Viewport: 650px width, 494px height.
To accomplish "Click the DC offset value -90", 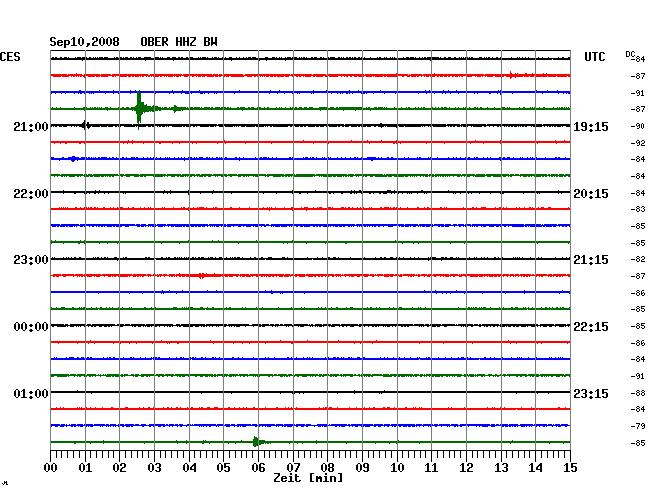I will tap(638, 126).
